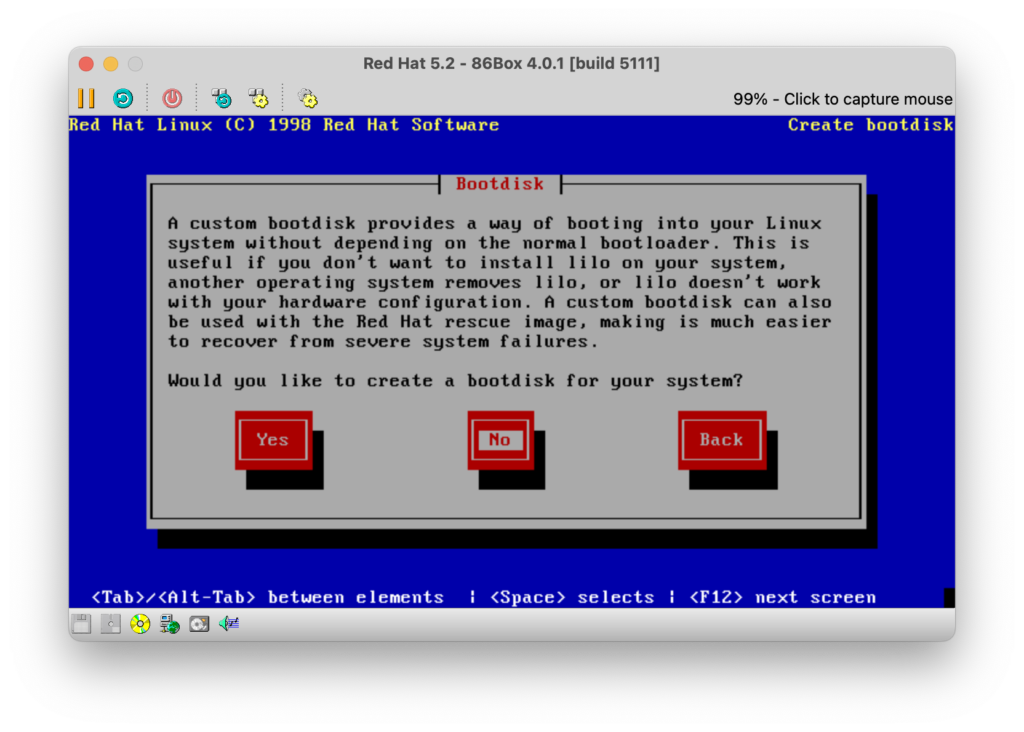Viewport: 1024px width, 732px height.
Task: Pause the emulated machine execution
Action: 86,99
